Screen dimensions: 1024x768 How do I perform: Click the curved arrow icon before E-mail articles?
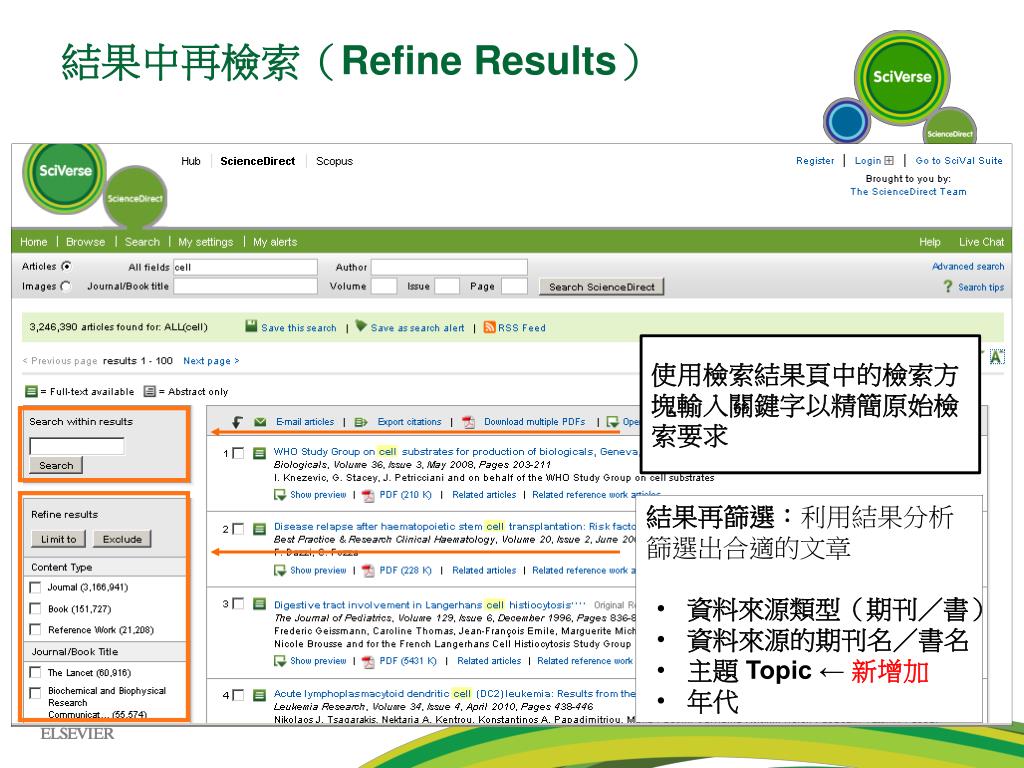(236, 423)
